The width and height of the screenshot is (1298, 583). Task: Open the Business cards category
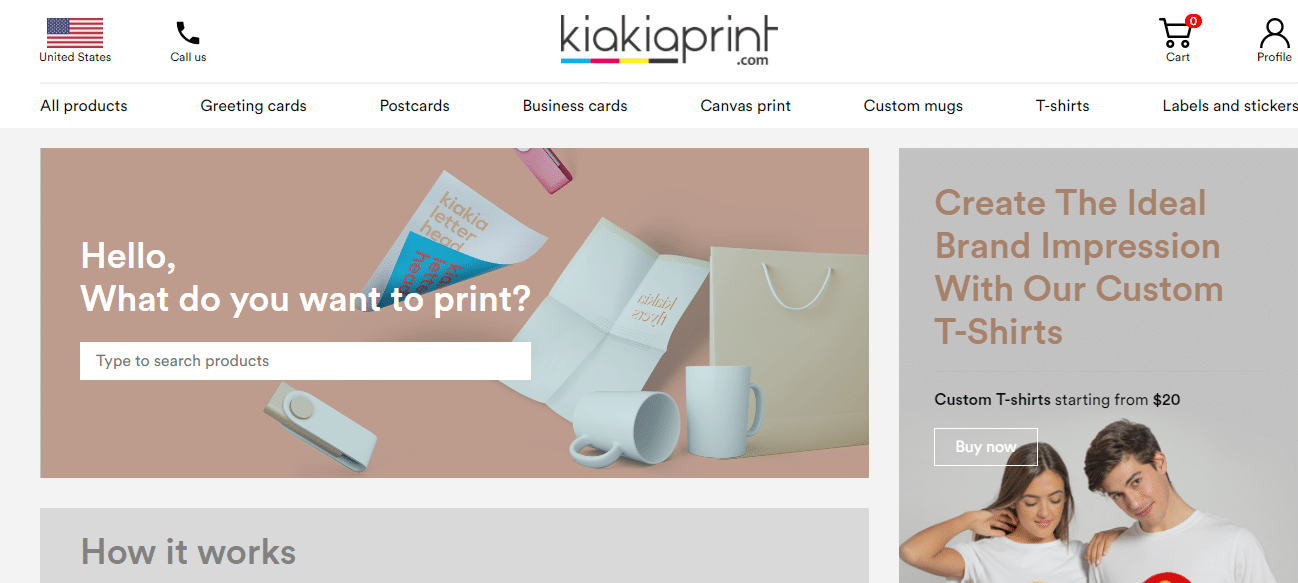pyautogui.click(x=575, y=105)
